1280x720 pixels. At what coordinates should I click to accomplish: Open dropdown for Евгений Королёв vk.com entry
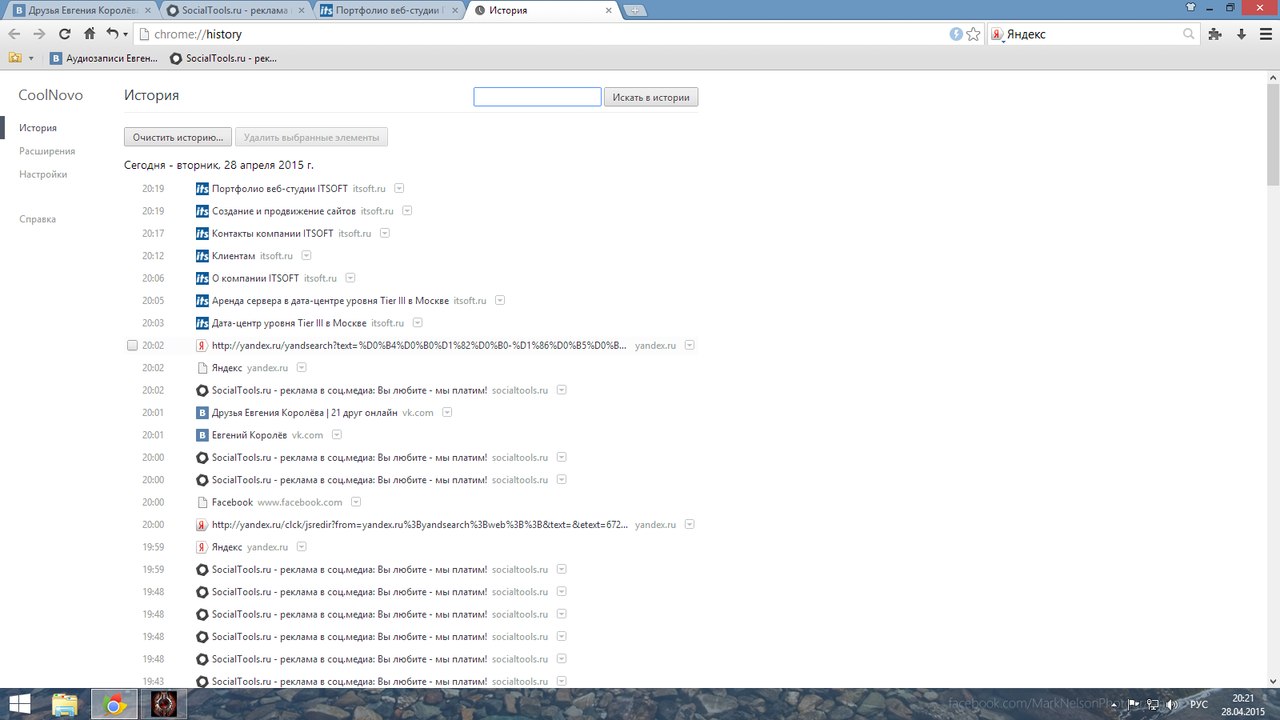click(x=337, y=435)
